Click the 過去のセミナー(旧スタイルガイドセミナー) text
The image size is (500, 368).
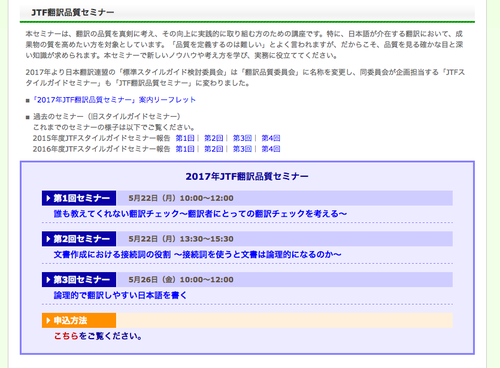(x=107, y=116)
